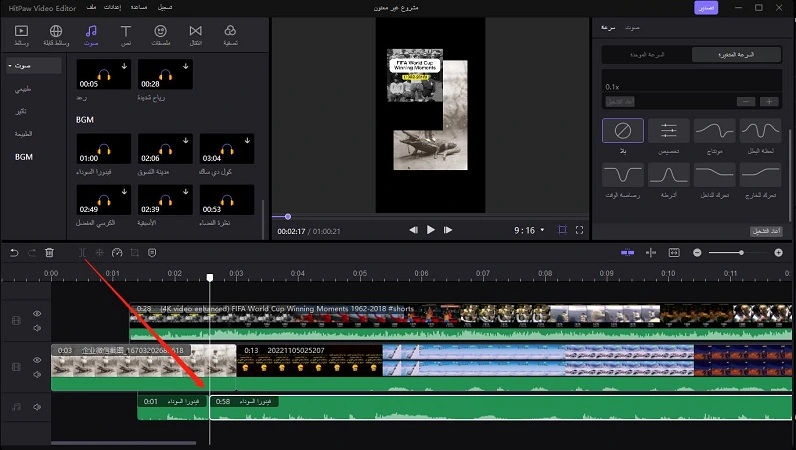The height and width of the screenshot is (450, 796).
Task: Open the تسجيل (Register) menu
Action: (164, 8)
